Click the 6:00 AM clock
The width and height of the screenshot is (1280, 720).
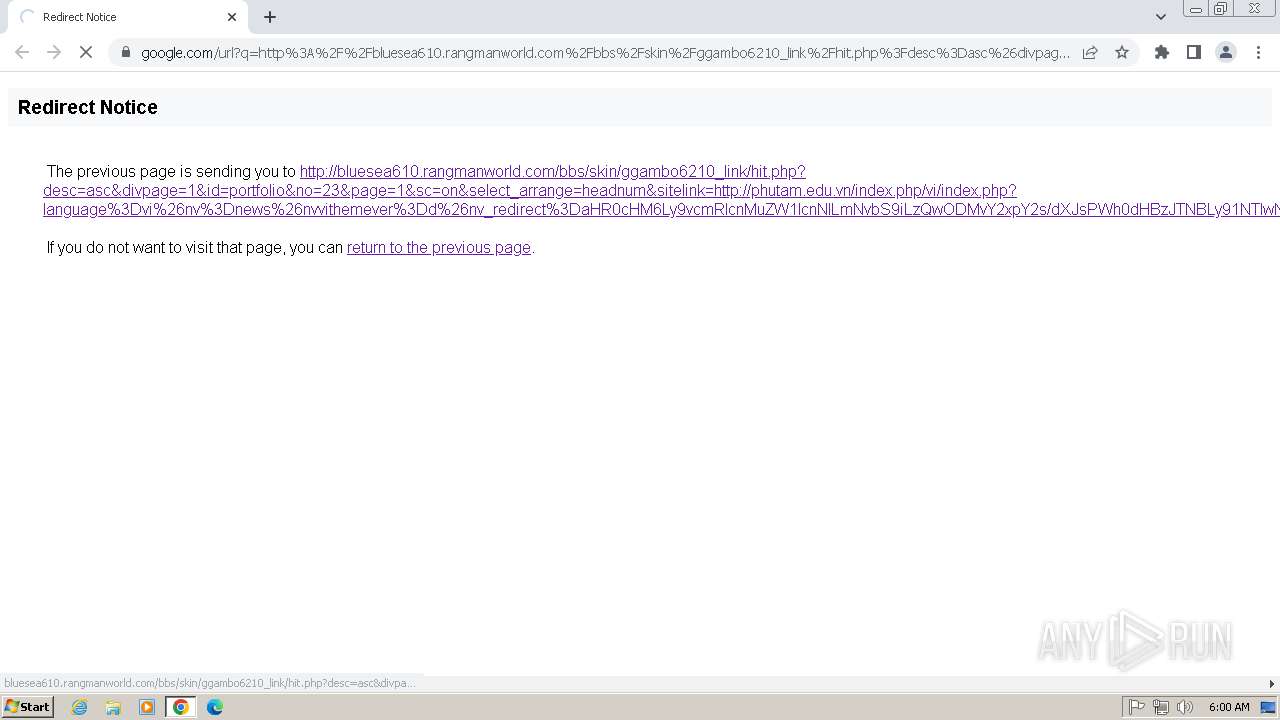coord(1229,707)
